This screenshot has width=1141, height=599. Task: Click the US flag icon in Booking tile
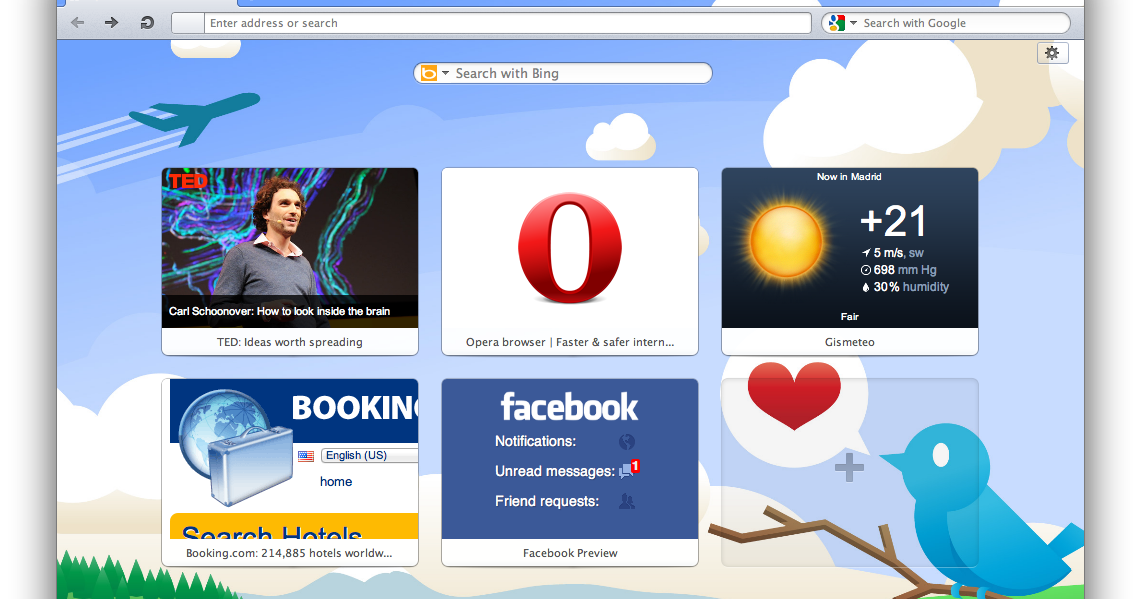[306, 456]
